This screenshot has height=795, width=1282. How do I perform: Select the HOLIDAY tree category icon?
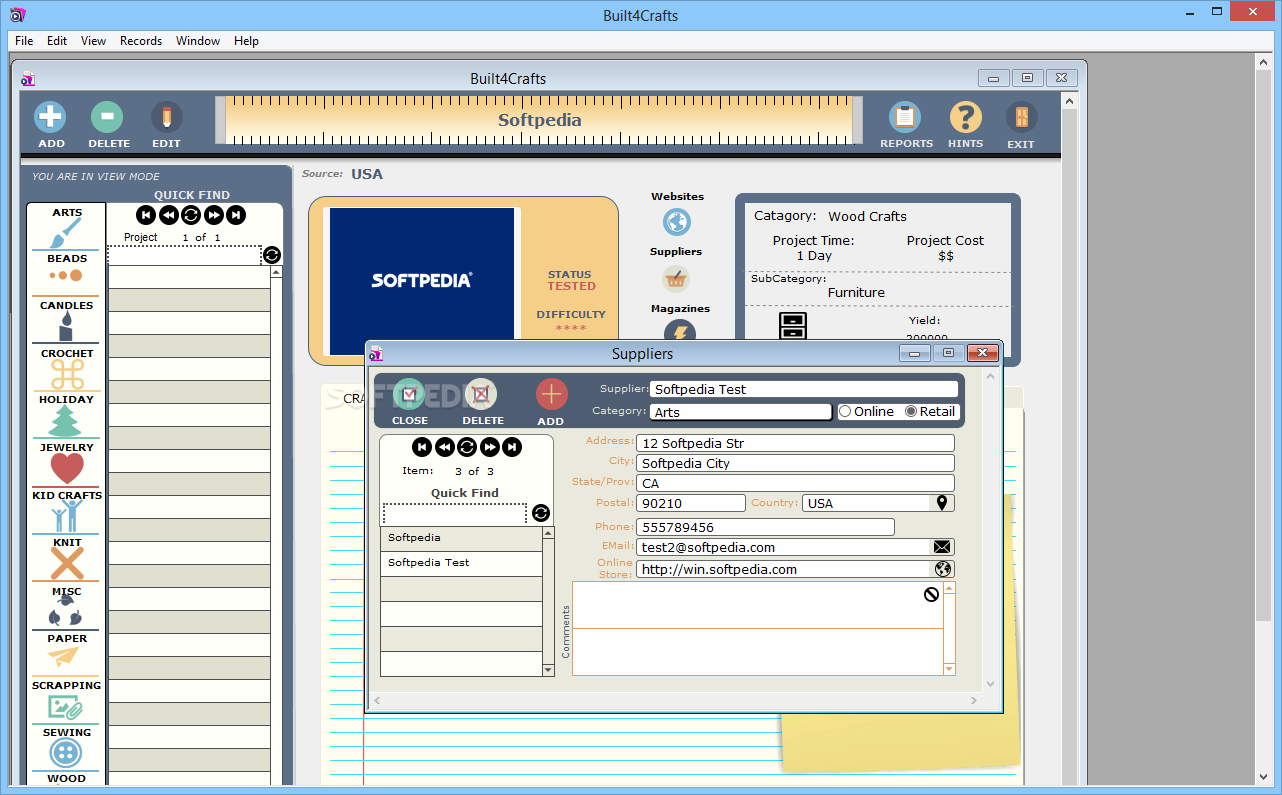(x=66, y=421)
